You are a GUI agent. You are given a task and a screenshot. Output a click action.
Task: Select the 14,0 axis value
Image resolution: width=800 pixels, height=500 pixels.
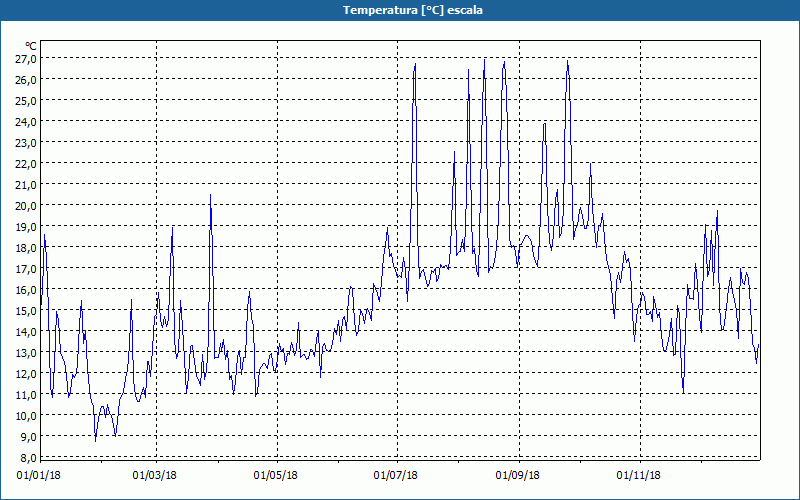26,332
